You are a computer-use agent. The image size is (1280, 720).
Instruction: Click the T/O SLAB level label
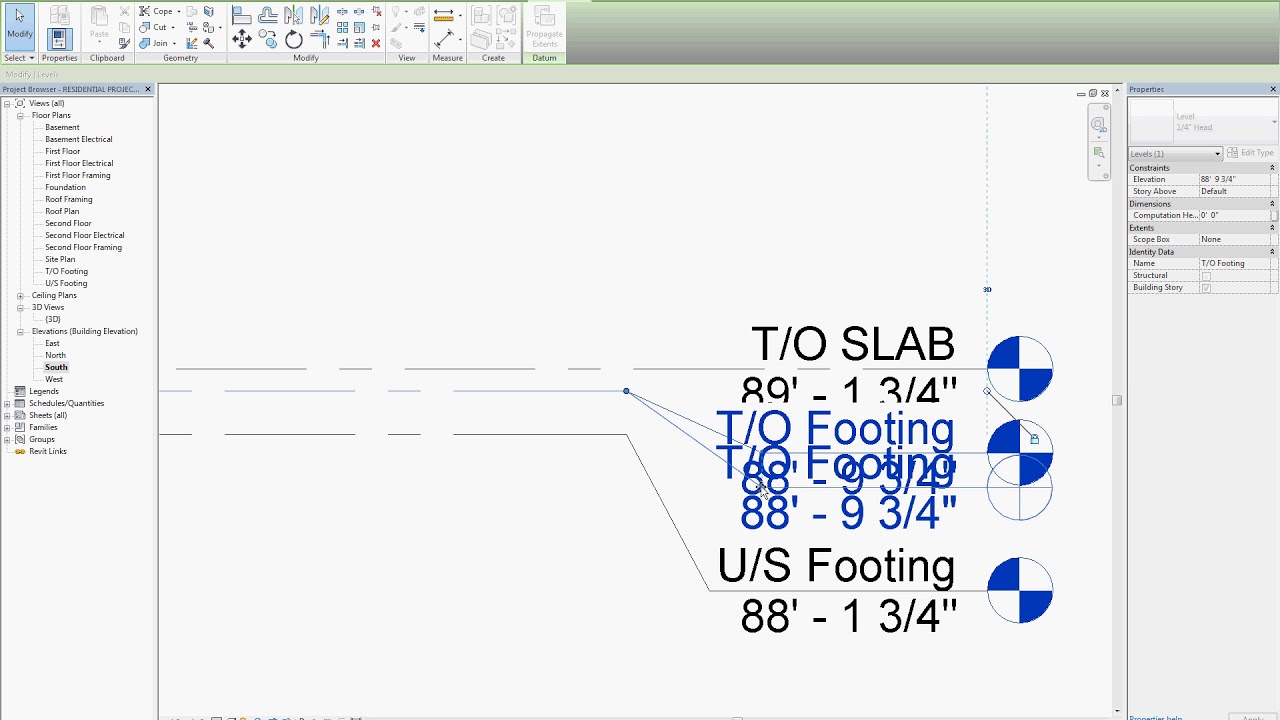point(853,344)
